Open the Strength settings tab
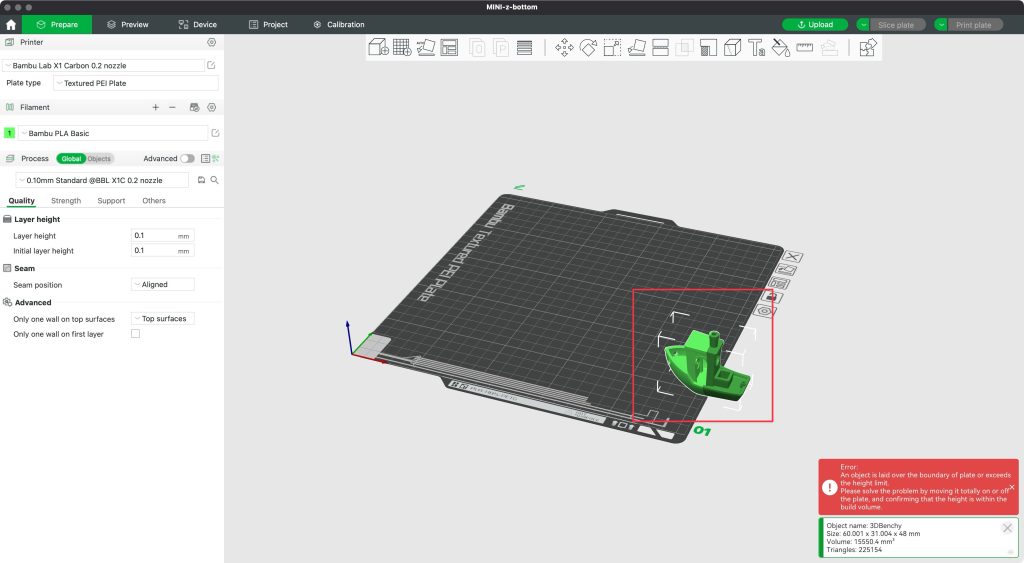 click(x=66, y=201)
